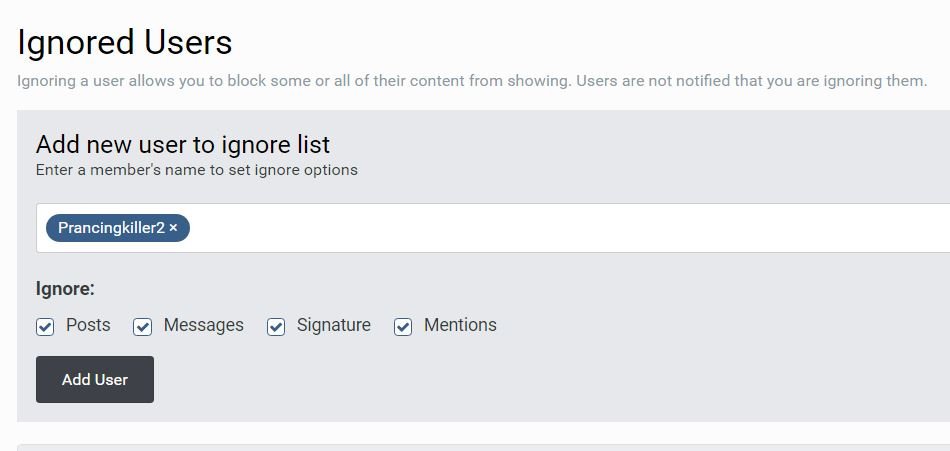Image resolution: width=950 pixels, height=451 pixels.
Task: Click the empty panel area beside Add User
Action: pyautogui.click(x=500, y=380)
